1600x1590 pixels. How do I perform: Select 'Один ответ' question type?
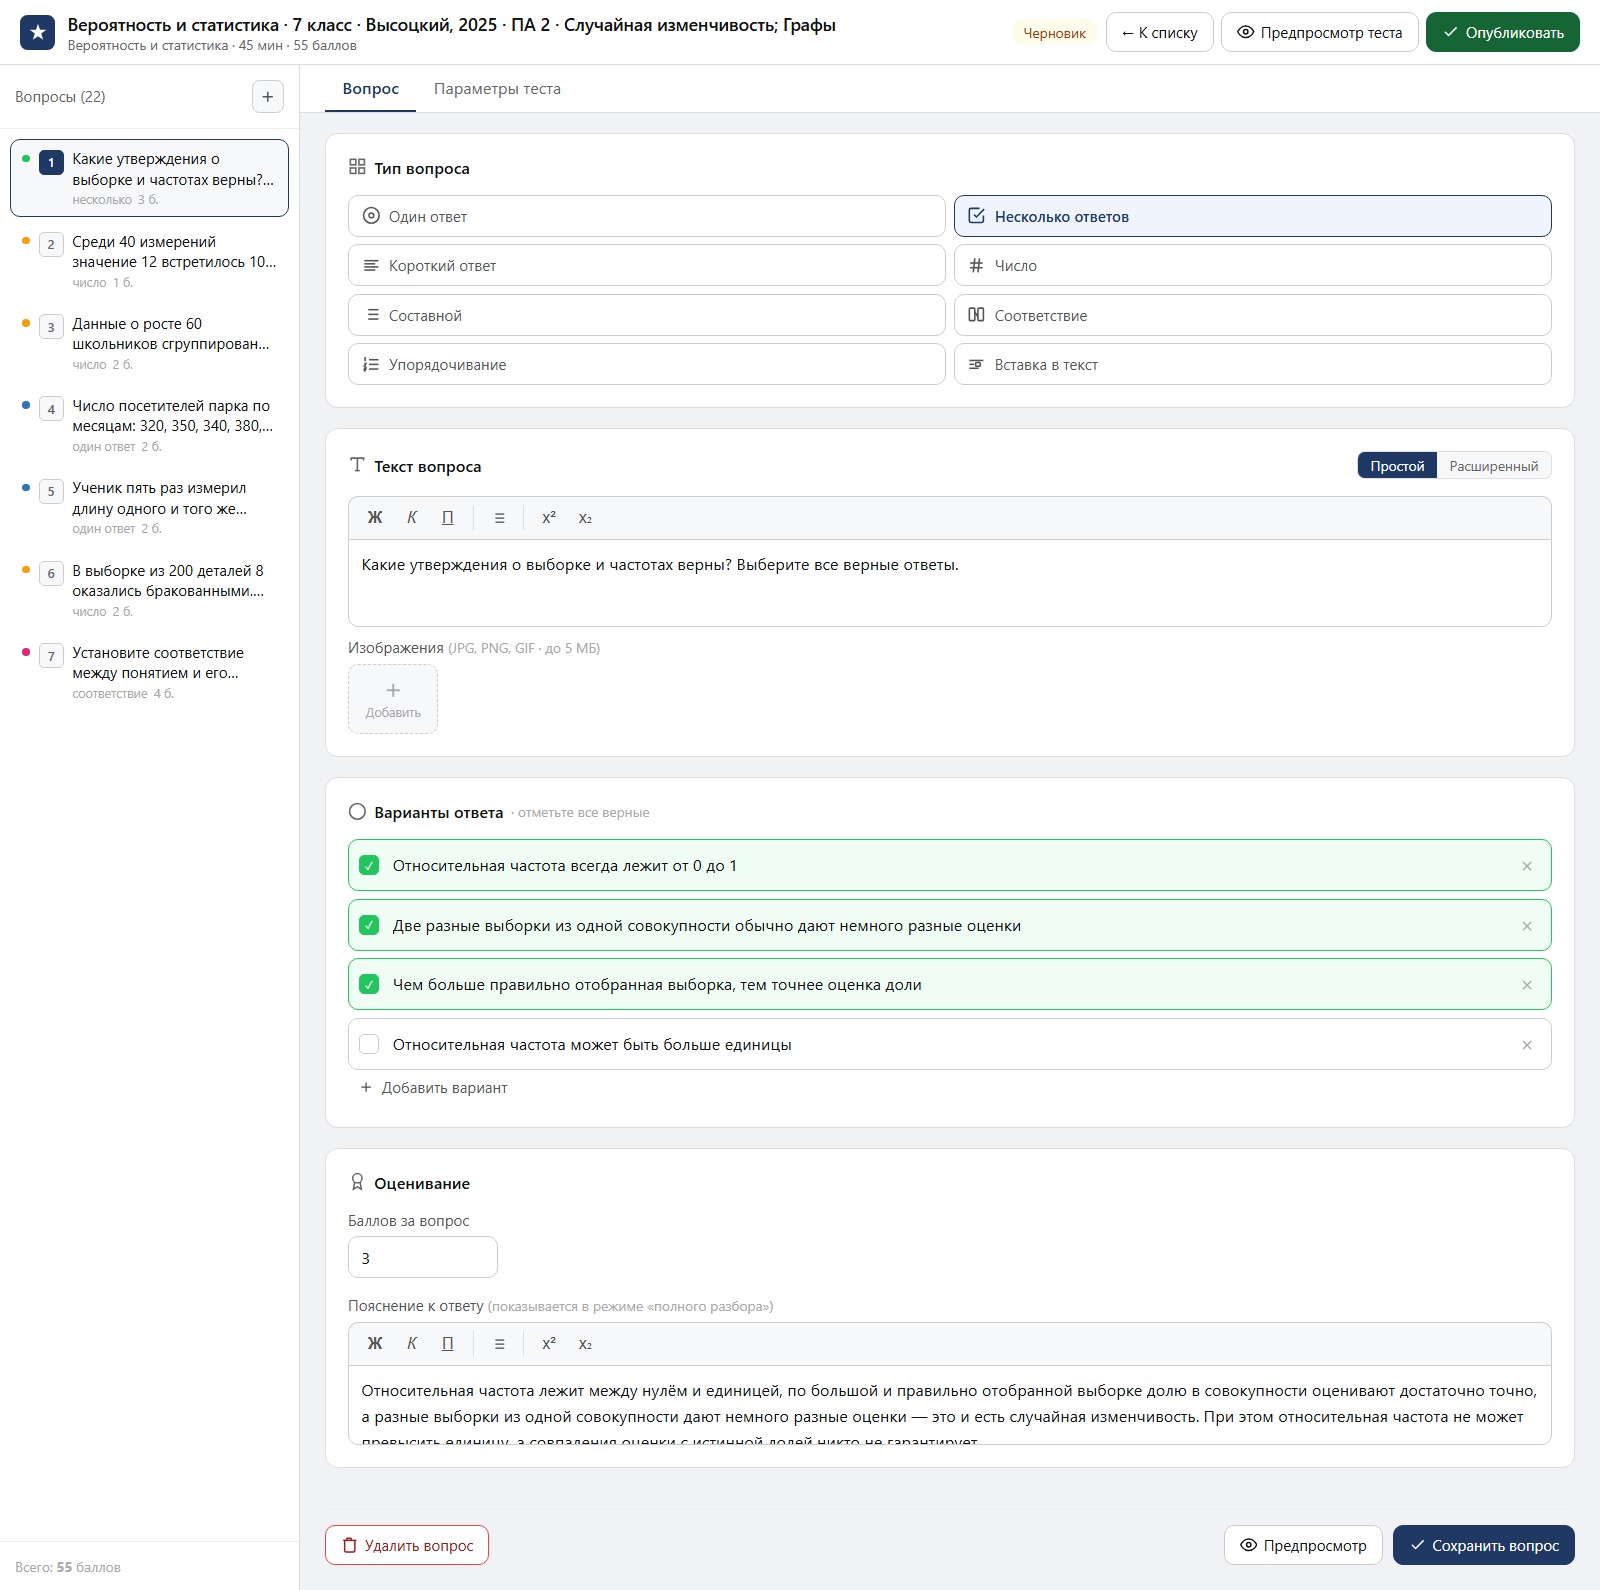point(647,216)
